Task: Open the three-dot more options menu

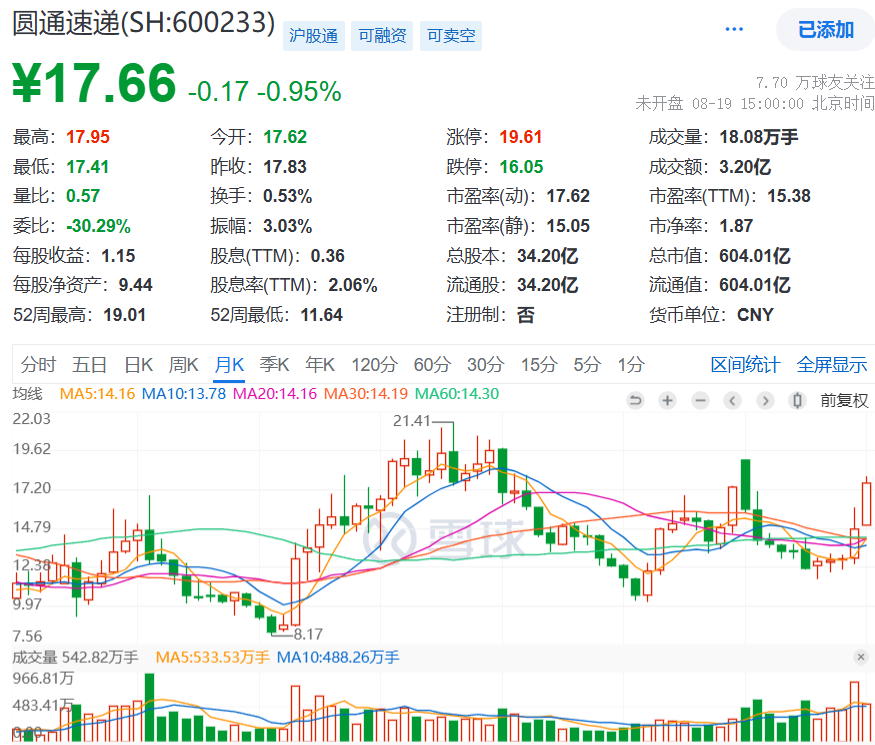Action: (734, 29)
